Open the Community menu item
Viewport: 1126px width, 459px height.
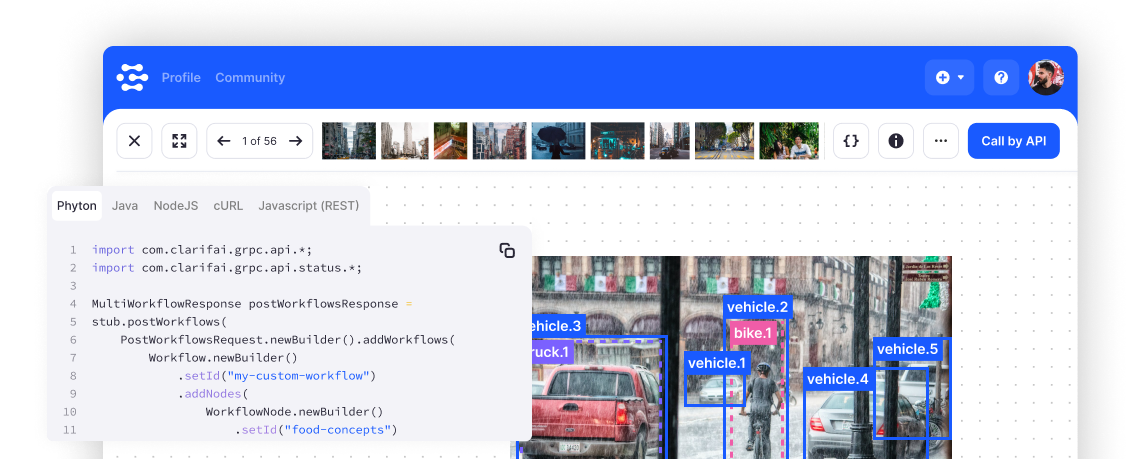(250, 77)
